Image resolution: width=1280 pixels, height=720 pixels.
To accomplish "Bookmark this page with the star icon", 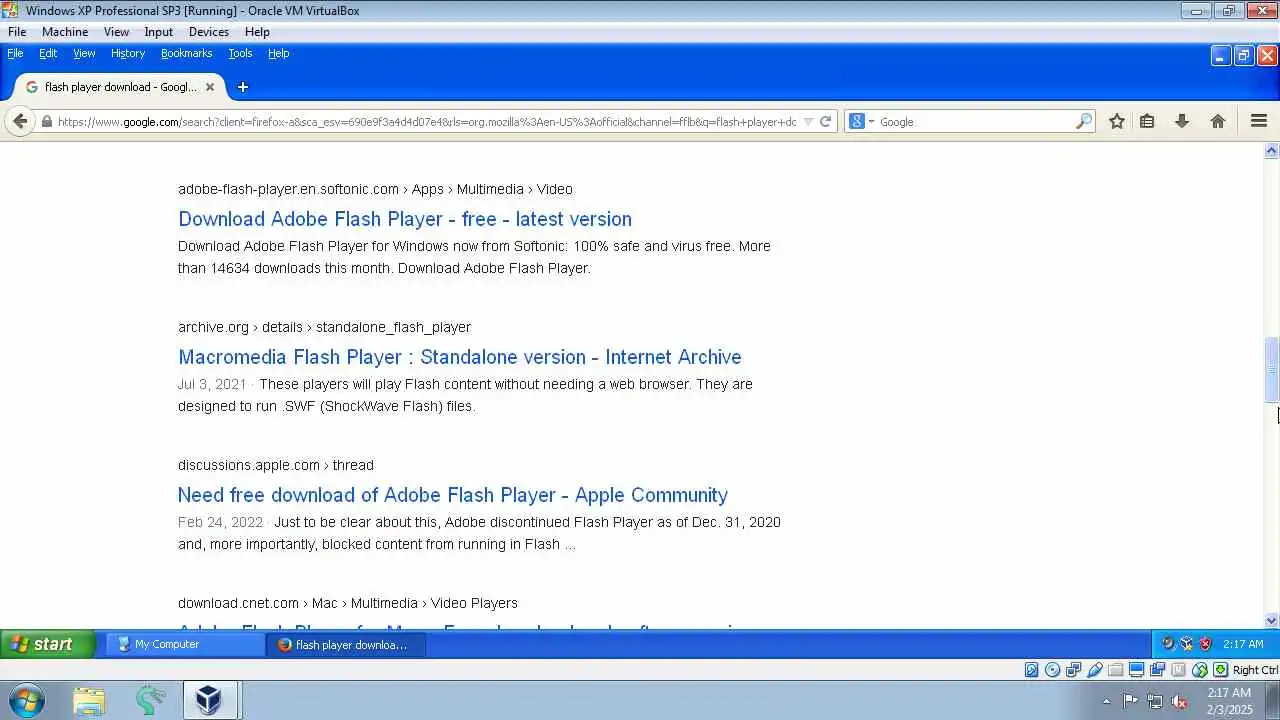I will pos(1117,121).
